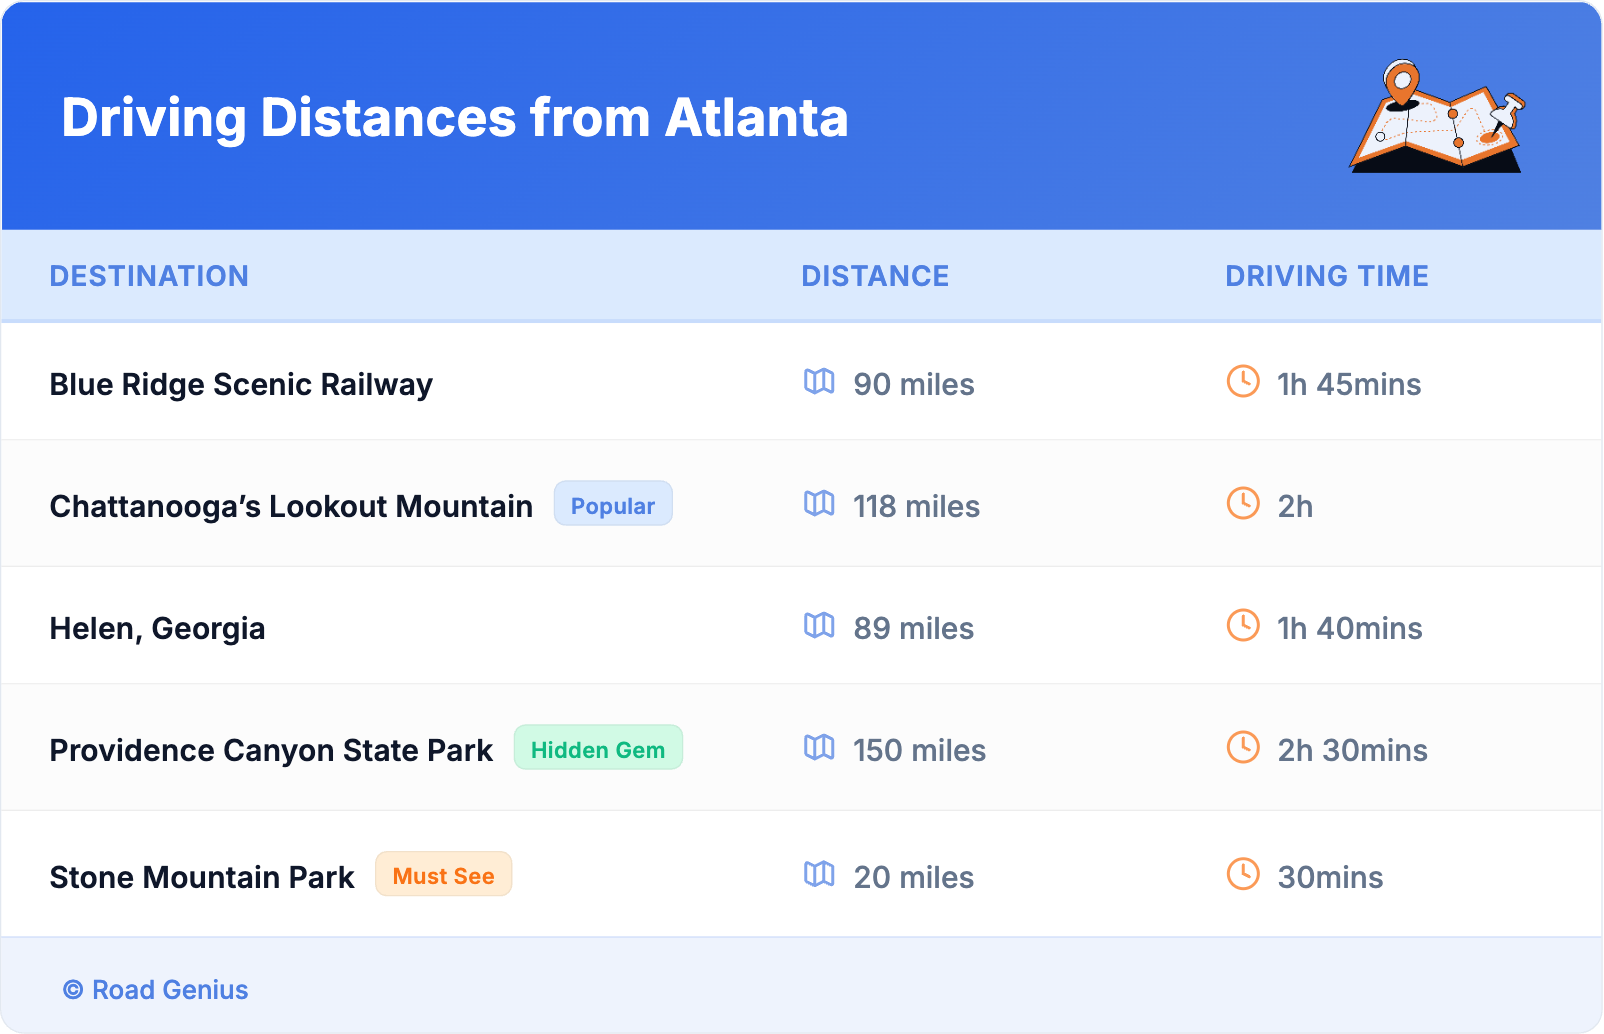Click the Driving Time column header
Viewport: 1604px width, 1034px height.
pyautogui.click(x=1327, y=276)
